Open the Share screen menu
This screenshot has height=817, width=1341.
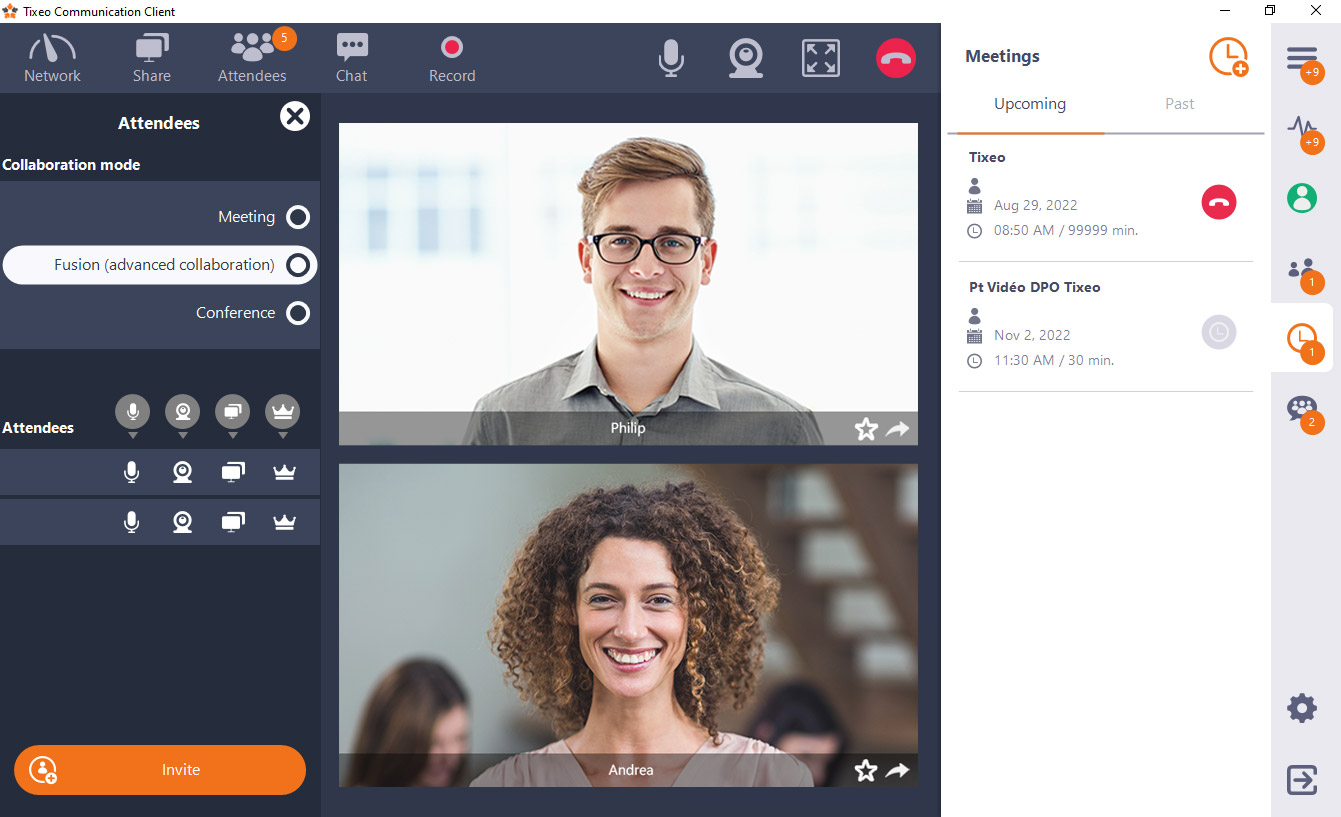pyautogui.click(x=152, y=58)
